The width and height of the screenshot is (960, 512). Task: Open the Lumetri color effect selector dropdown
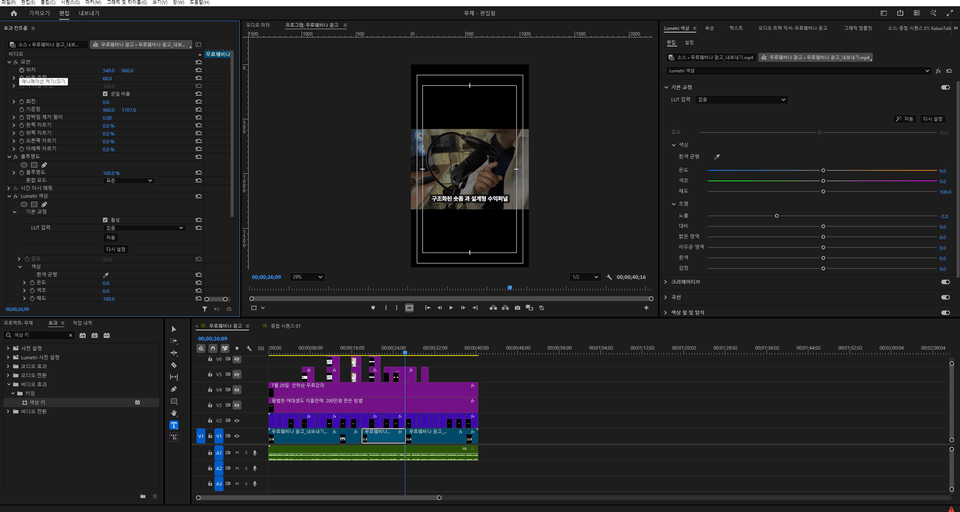798,71
